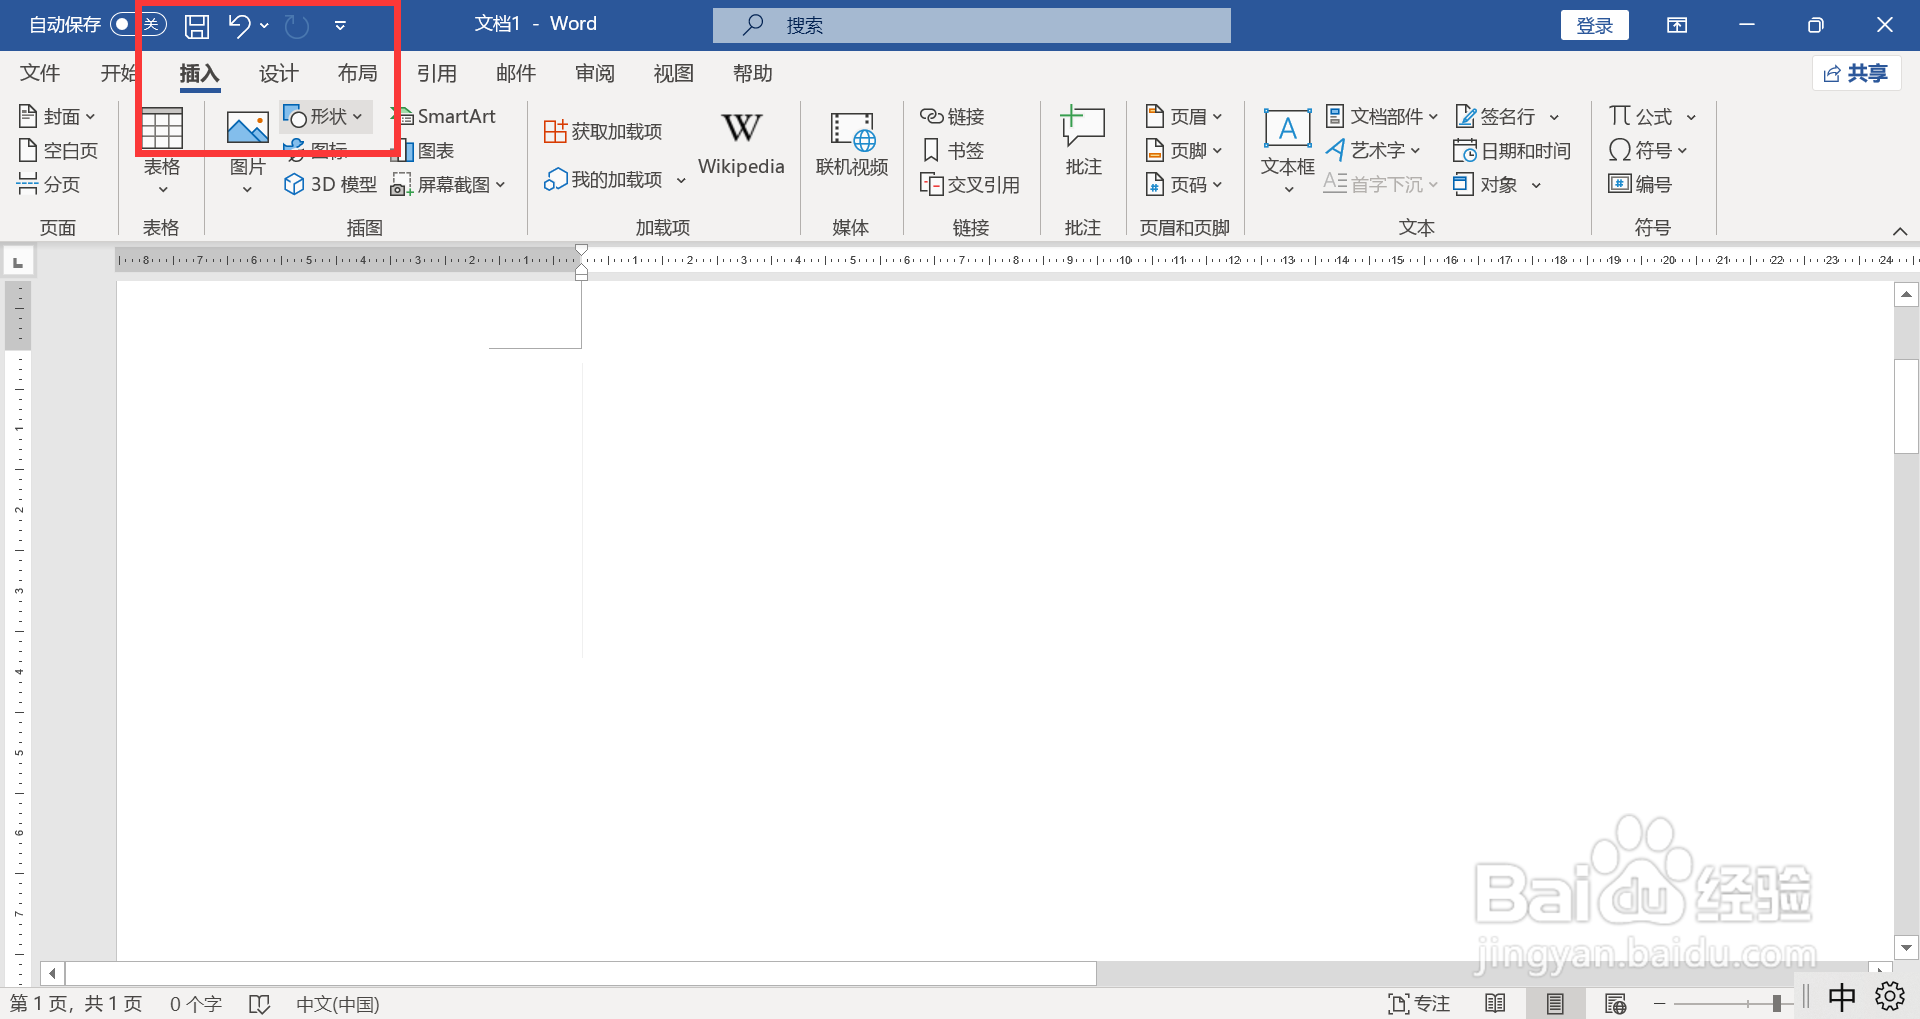
Task: Insert a 空白页 blank page
Action: (x=59, y=150)
